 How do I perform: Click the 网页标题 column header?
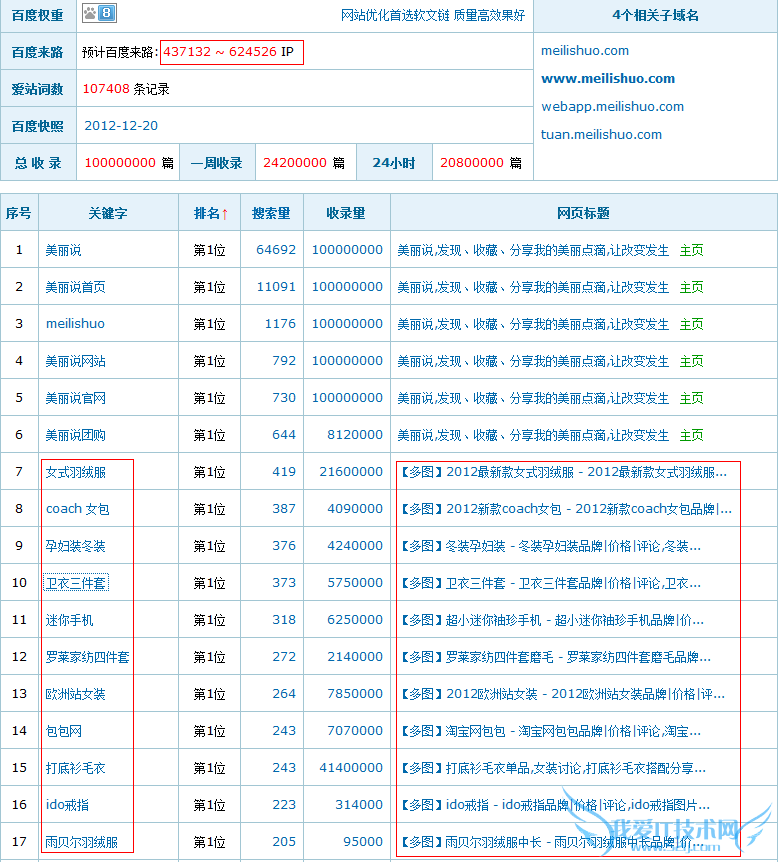pyautogui.click(x=583, y=213)
